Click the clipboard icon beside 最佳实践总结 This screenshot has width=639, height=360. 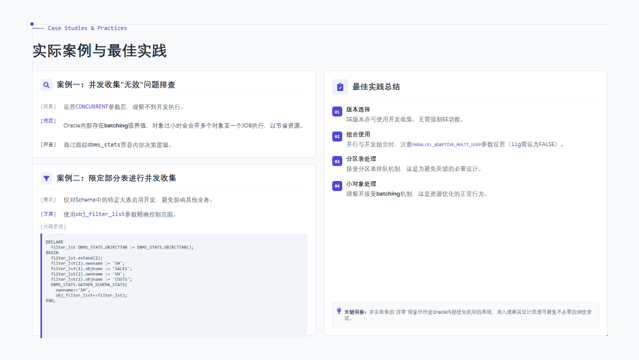pyautogui.click(x=340, y=87)
